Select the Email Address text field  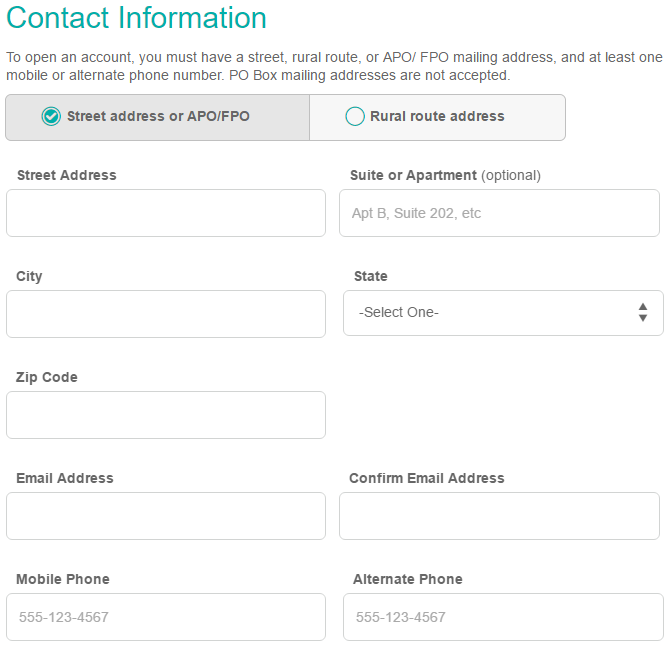[x=166, y=516]
